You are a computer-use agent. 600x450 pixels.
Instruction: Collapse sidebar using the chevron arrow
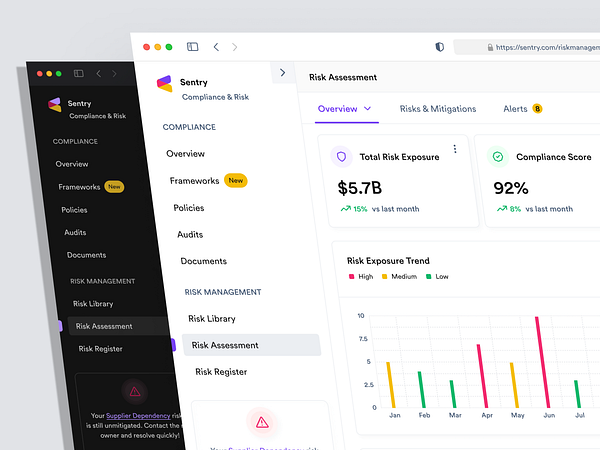(282, 72)
